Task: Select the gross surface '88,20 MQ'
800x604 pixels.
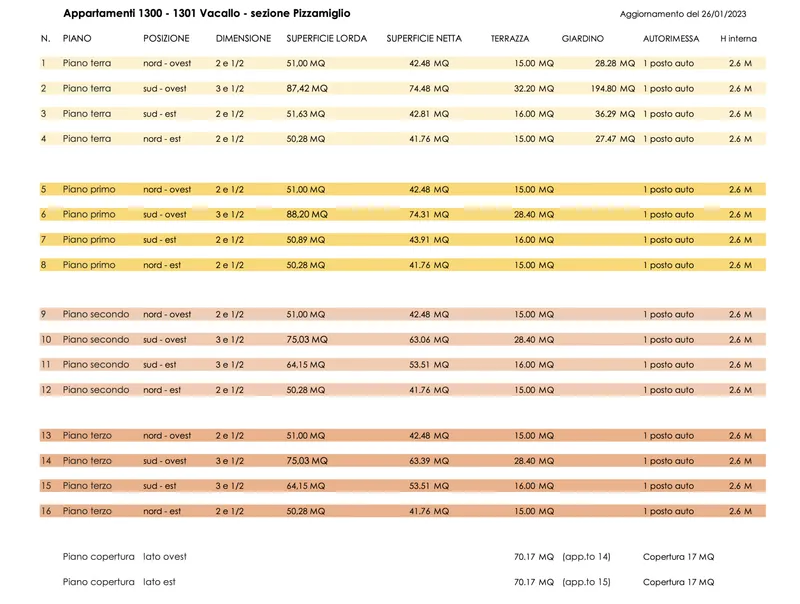Action: (307, 214)
